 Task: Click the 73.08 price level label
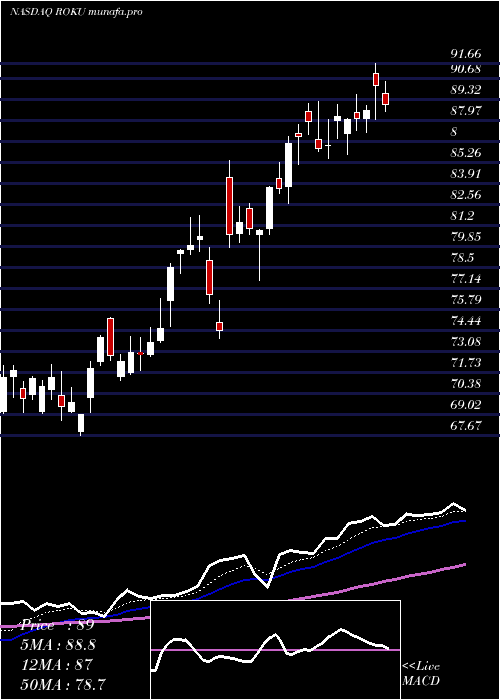pyautogui.click(x=466, y=342)
